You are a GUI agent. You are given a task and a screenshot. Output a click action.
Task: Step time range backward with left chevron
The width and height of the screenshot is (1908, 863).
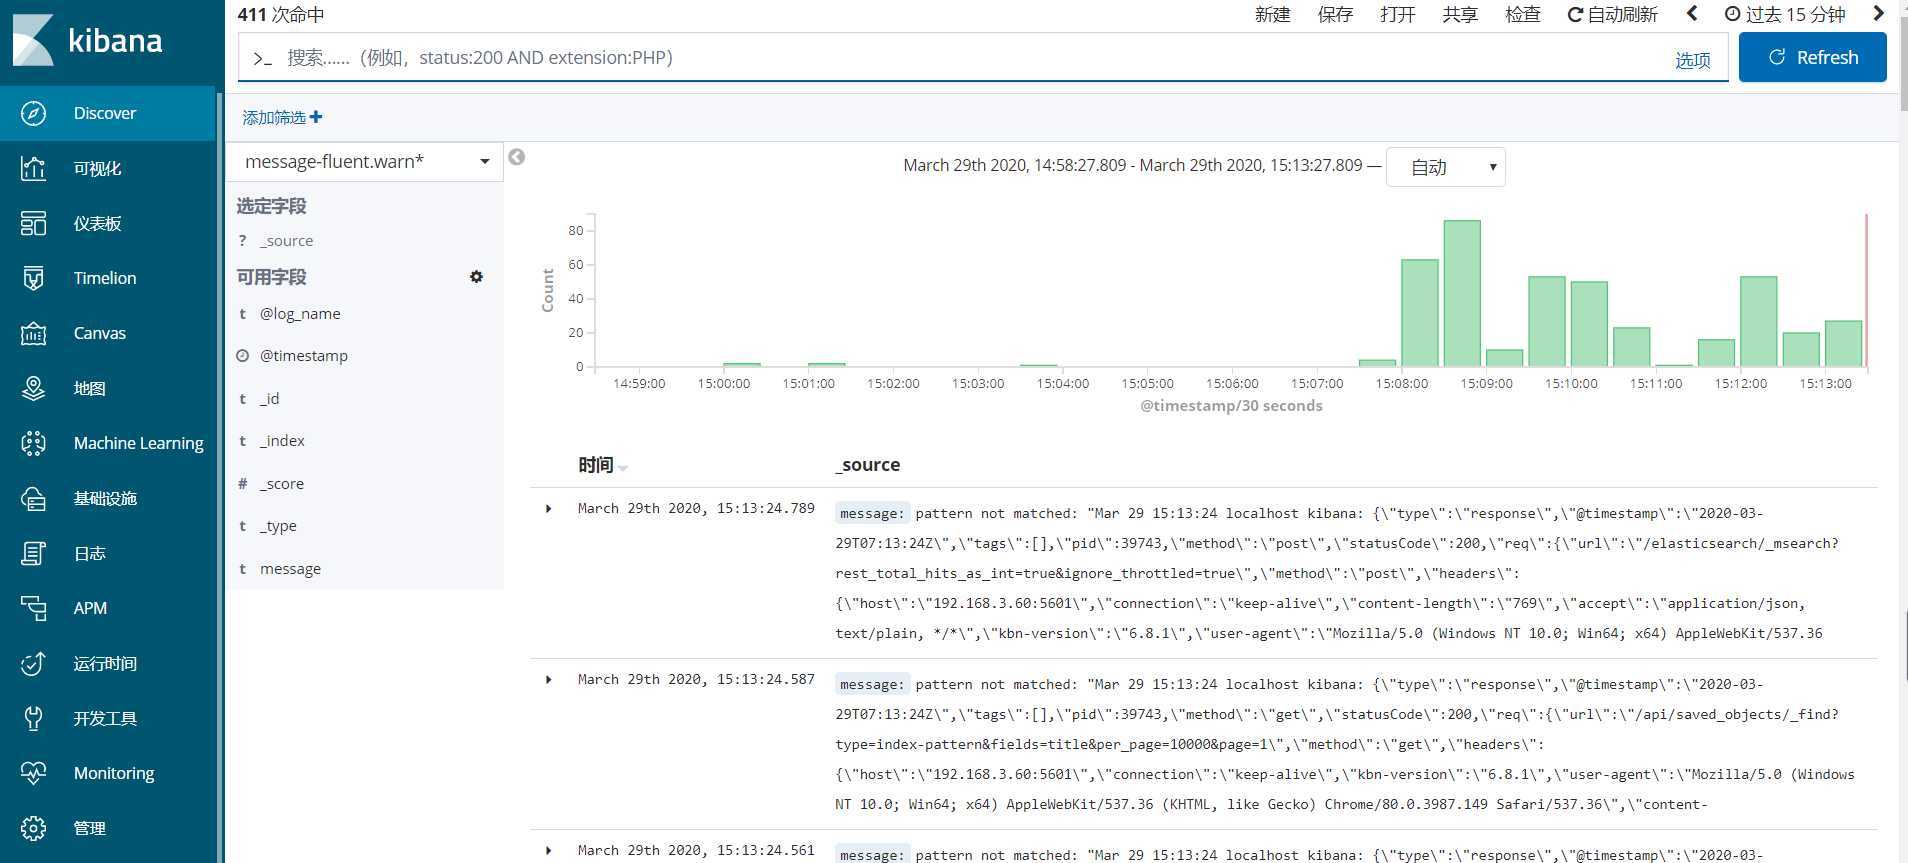(1692, 14)
